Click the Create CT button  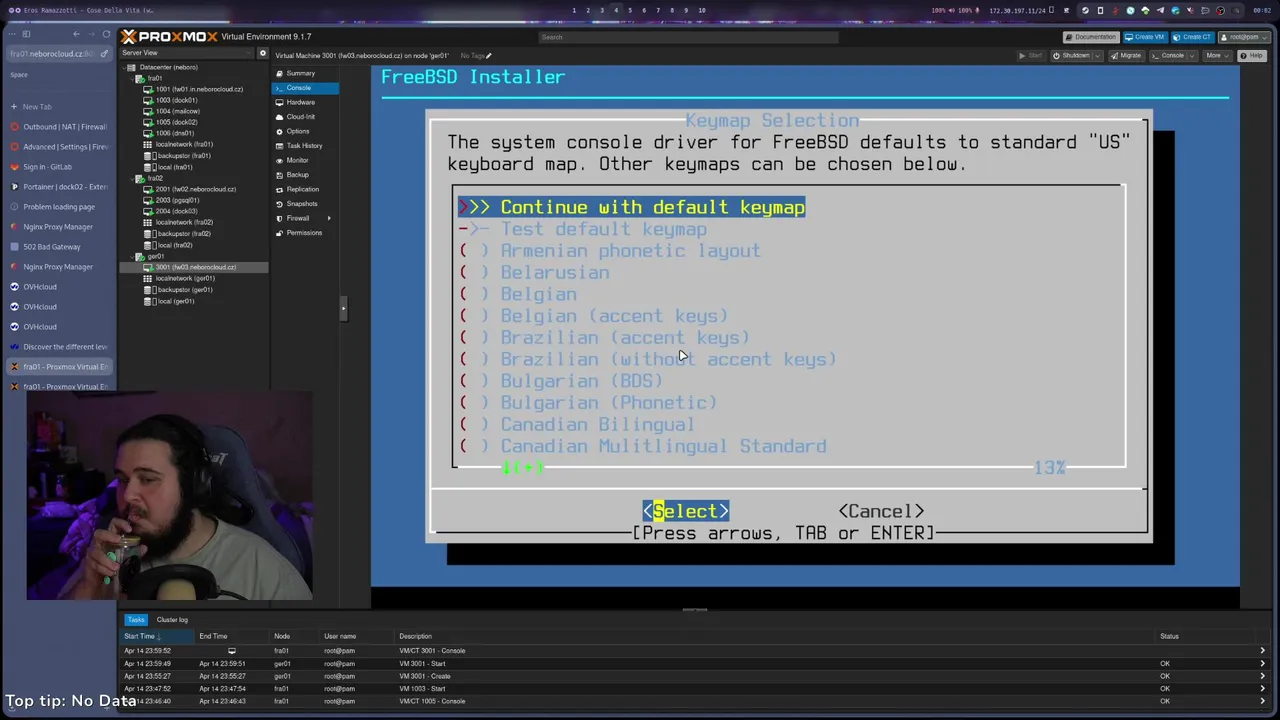click(x=1193, y=37)
